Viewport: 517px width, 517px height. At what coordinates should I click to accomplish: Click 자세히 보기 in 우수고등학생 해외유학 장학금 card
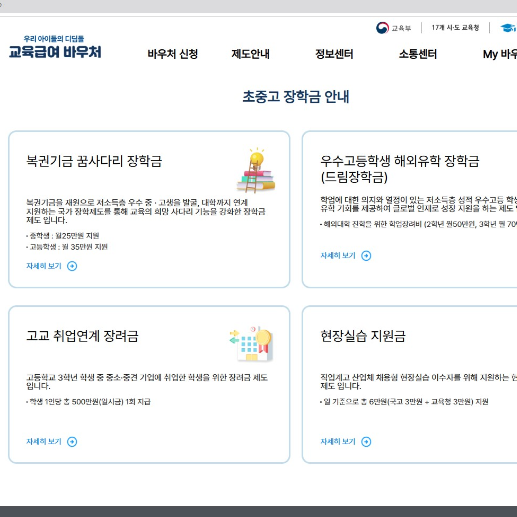point(338,256)
